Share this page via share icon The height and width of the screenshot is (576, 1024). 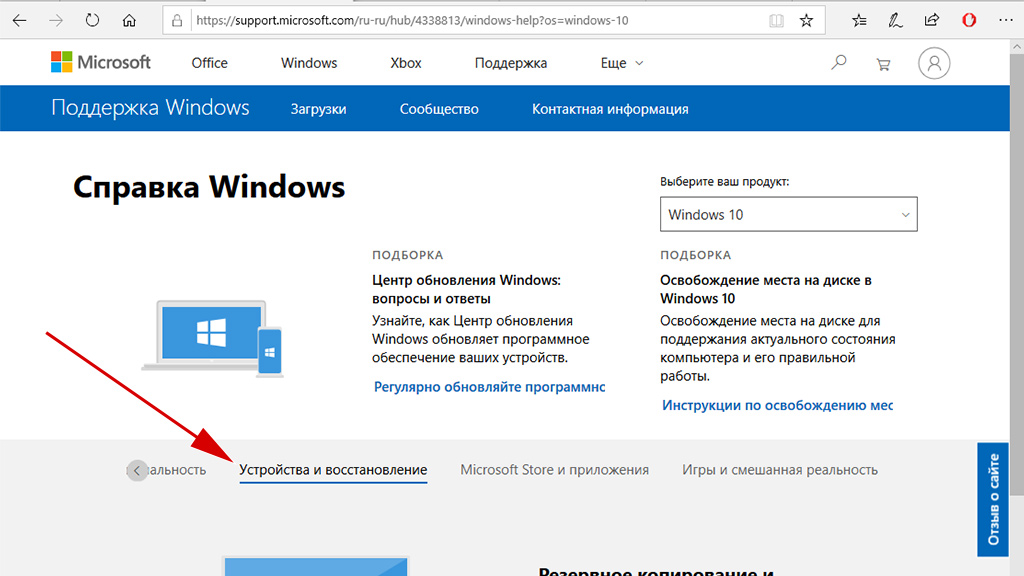932,20
